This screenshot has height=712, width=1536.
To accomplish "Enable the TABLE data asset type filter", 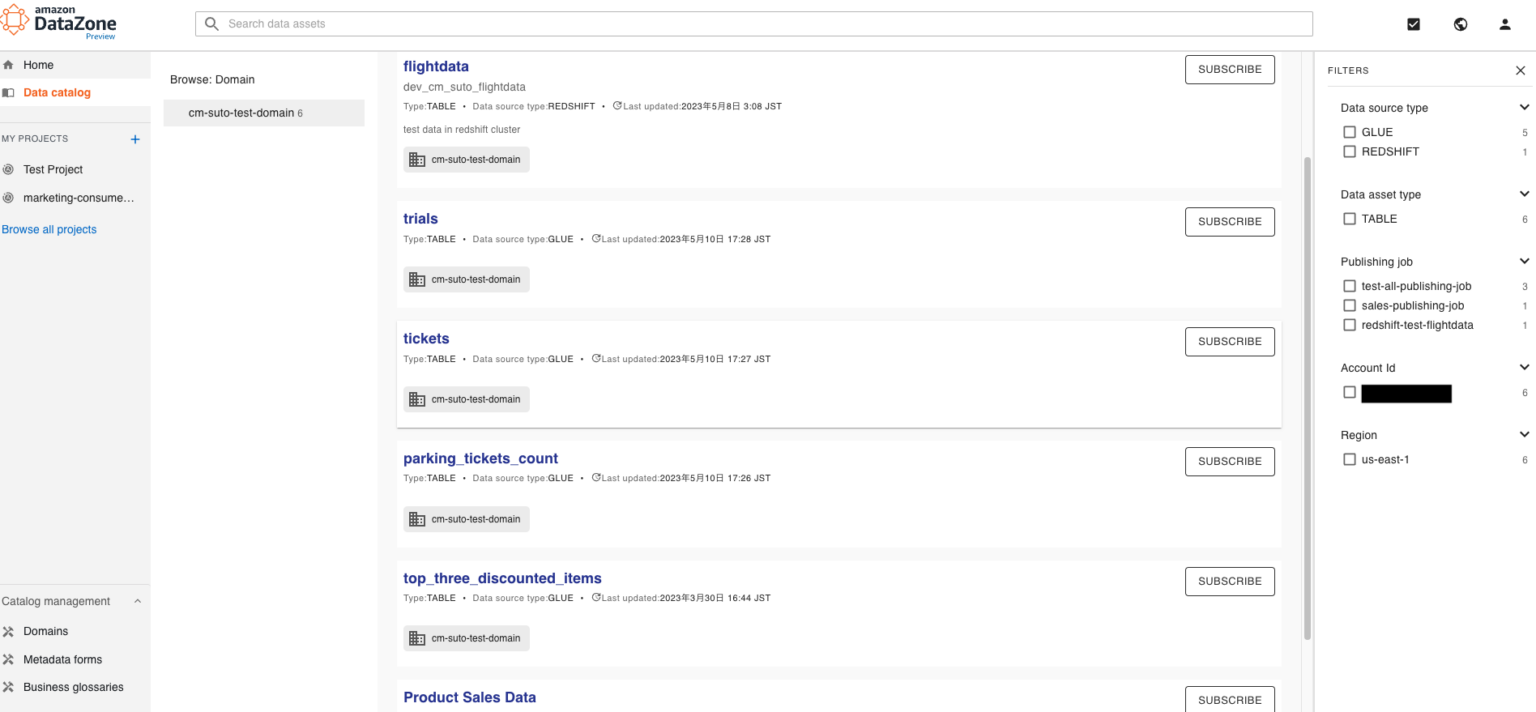I will 1349,218.
